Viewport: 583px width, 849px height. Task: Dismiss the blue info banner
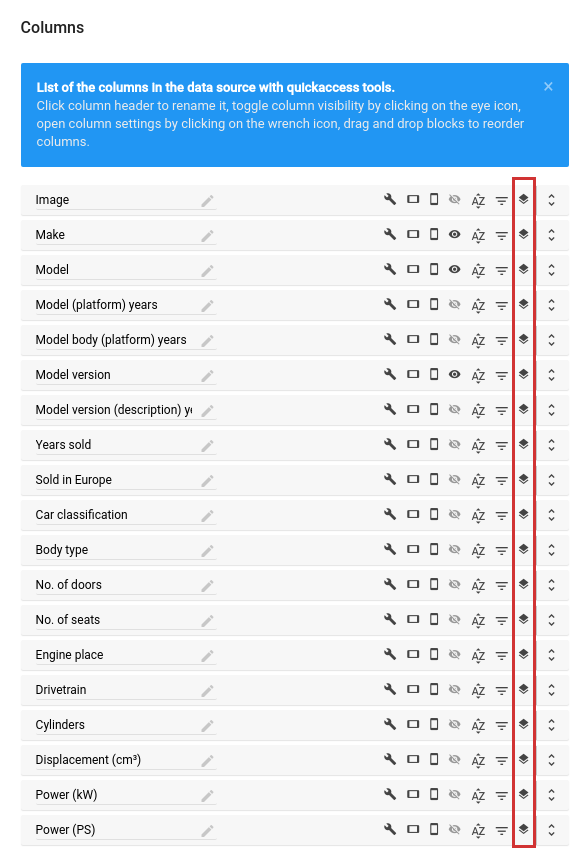(x=548, y=87)
